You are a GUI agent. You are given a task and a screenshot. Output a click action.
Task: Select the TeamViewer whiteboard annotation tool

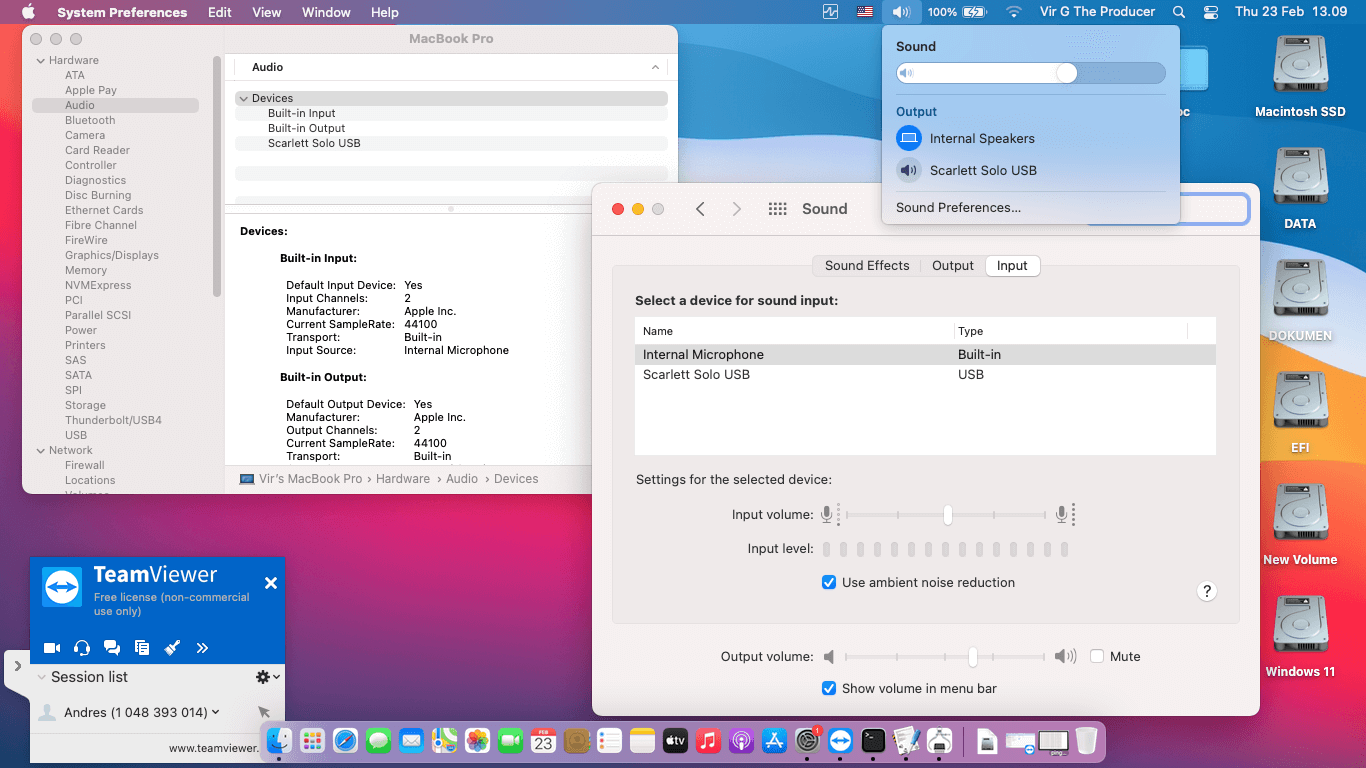171,648
